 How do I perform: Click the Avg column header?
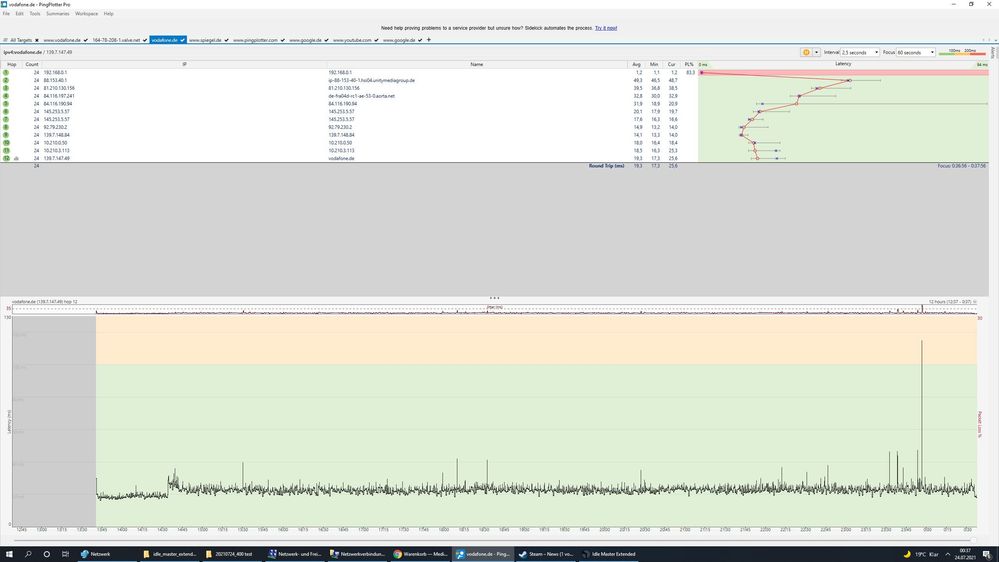(x=636, y=64)
